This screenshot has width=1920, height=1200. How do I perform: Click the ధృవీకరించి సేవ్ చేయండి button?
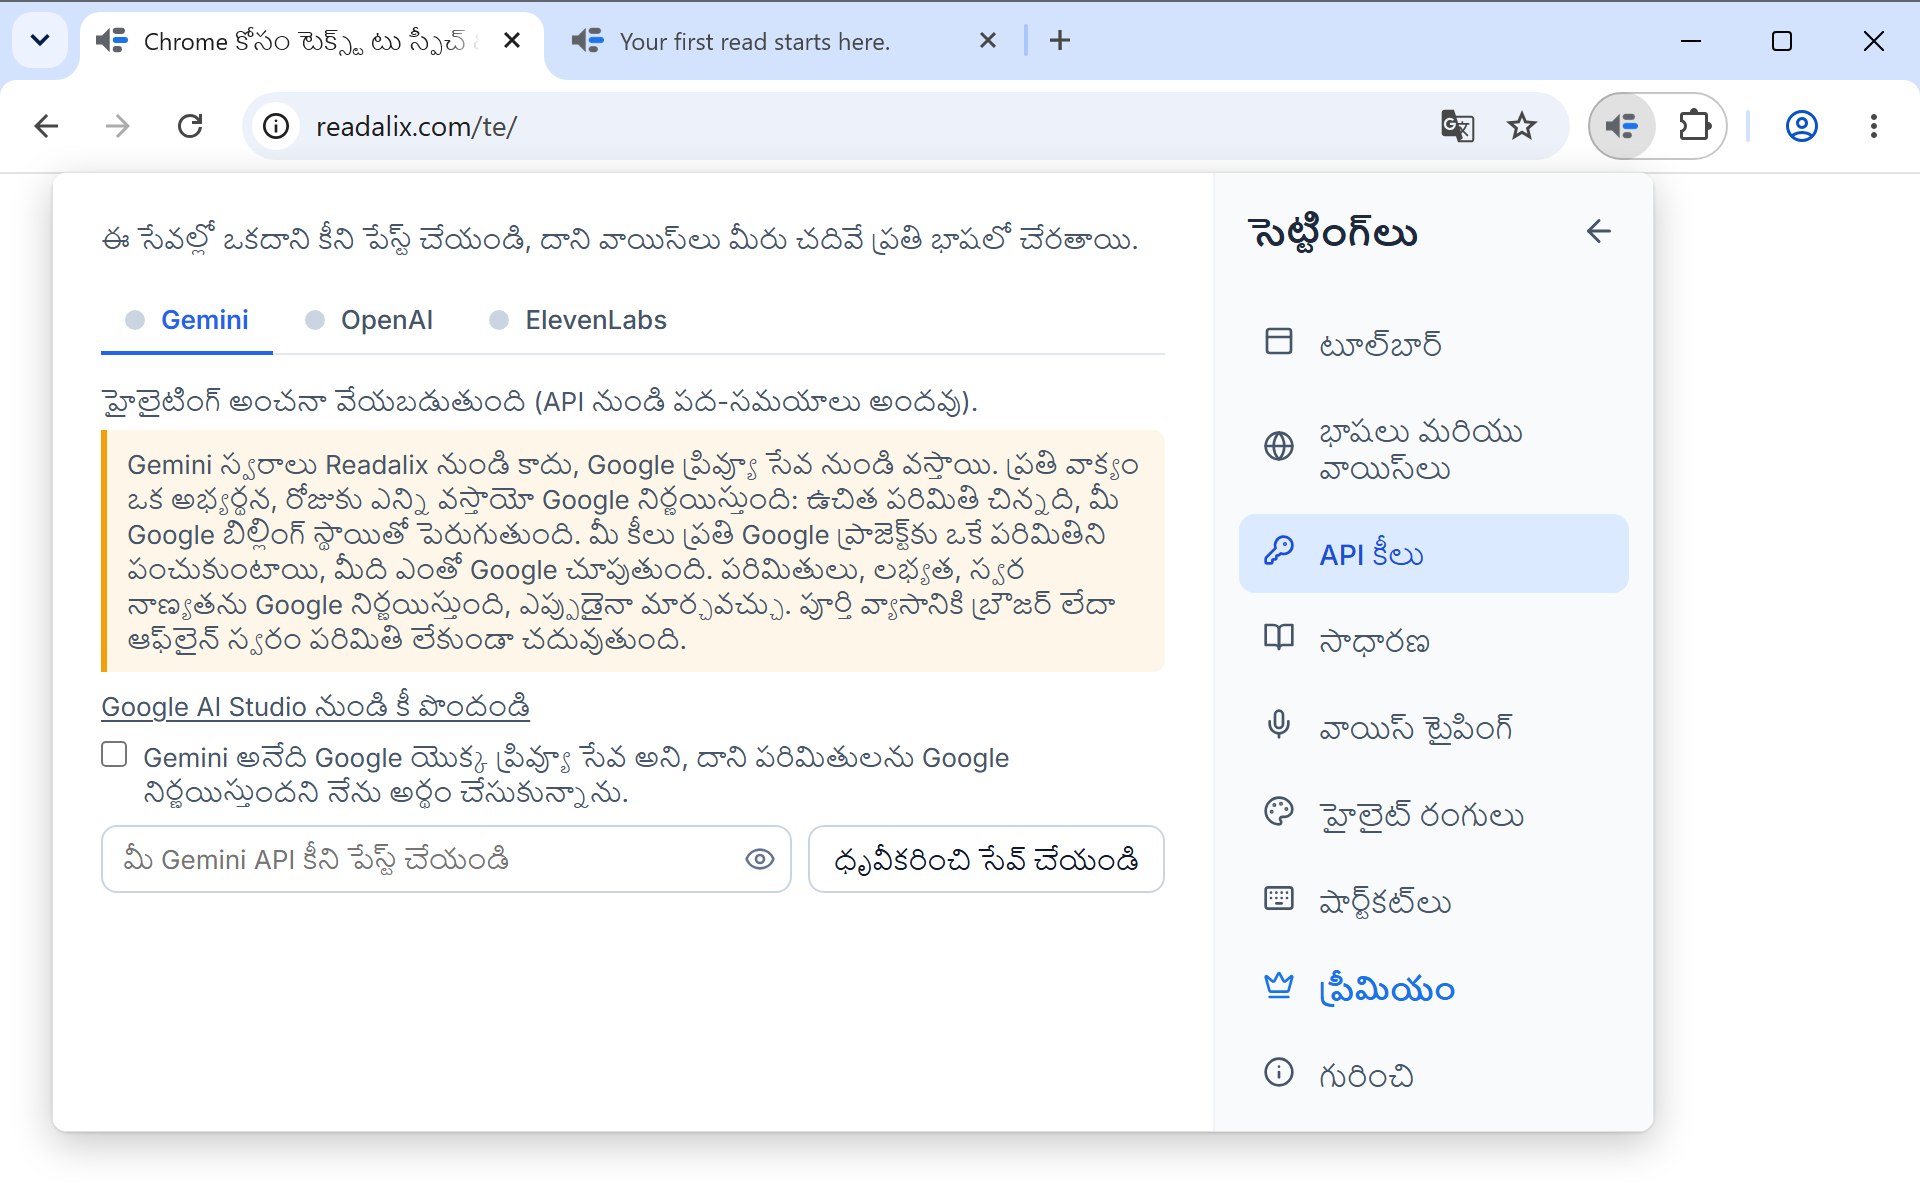click(x=986, y=859)
